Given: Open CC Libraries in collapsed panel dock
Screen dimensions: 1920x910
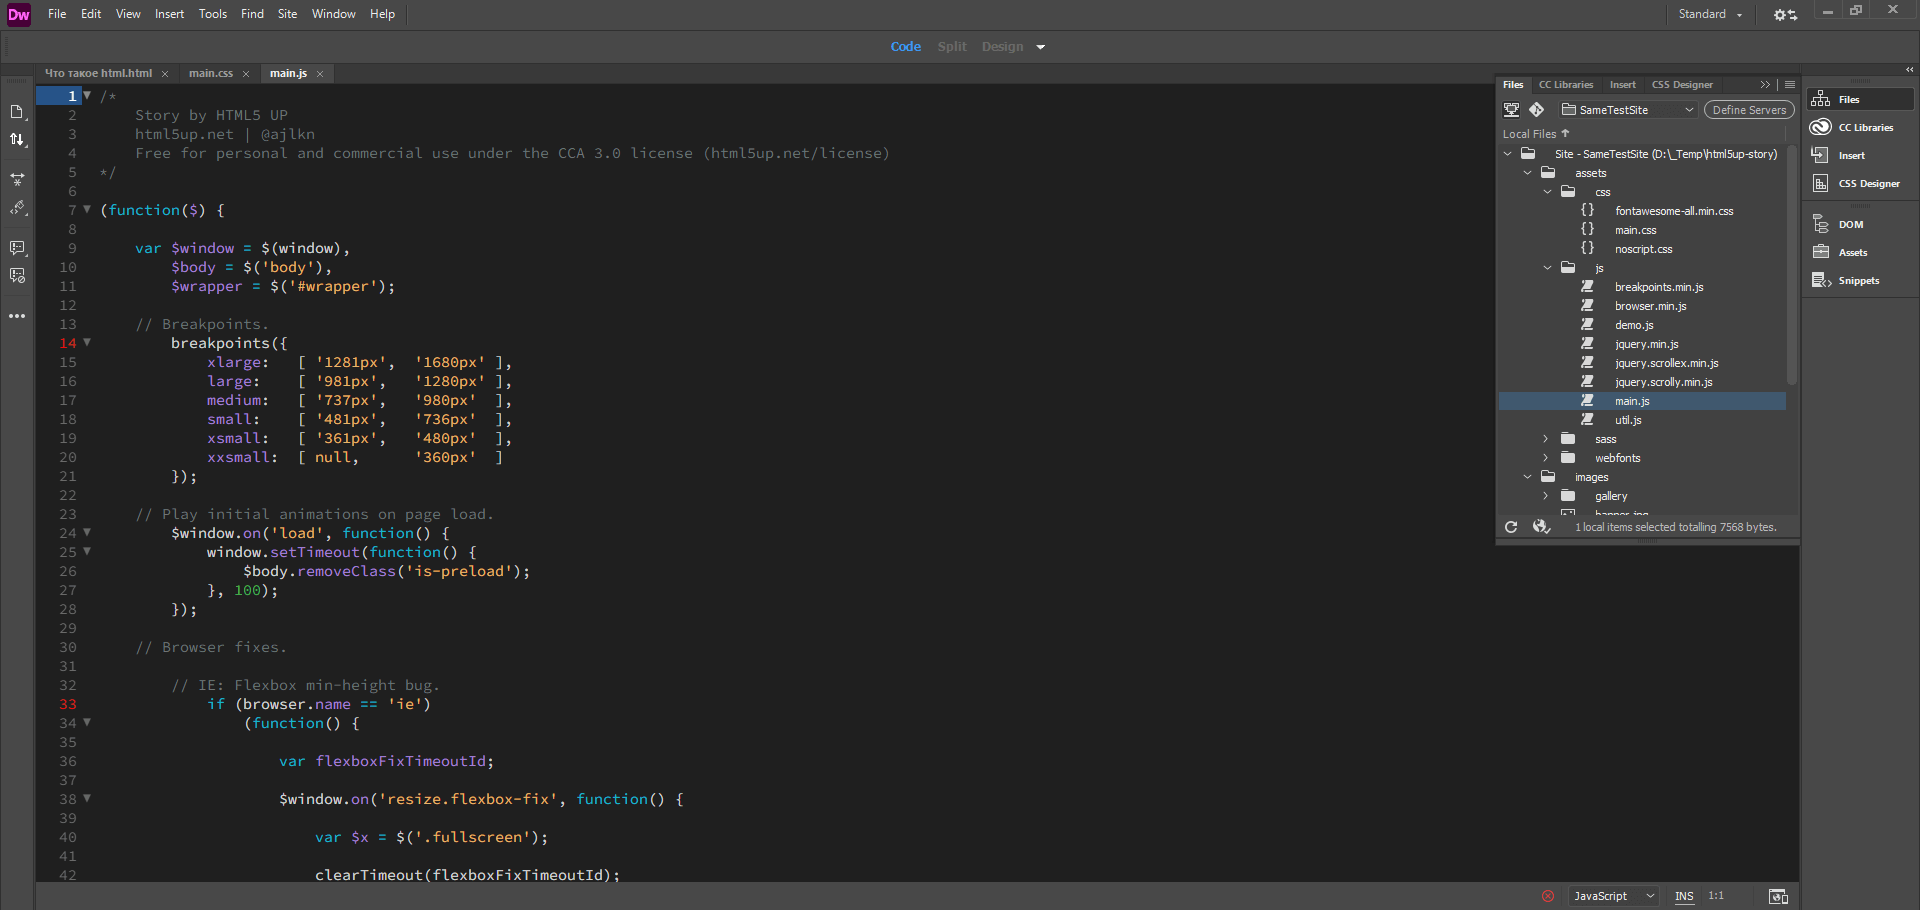Looking at the screenshot, I should click(1860, 127).
